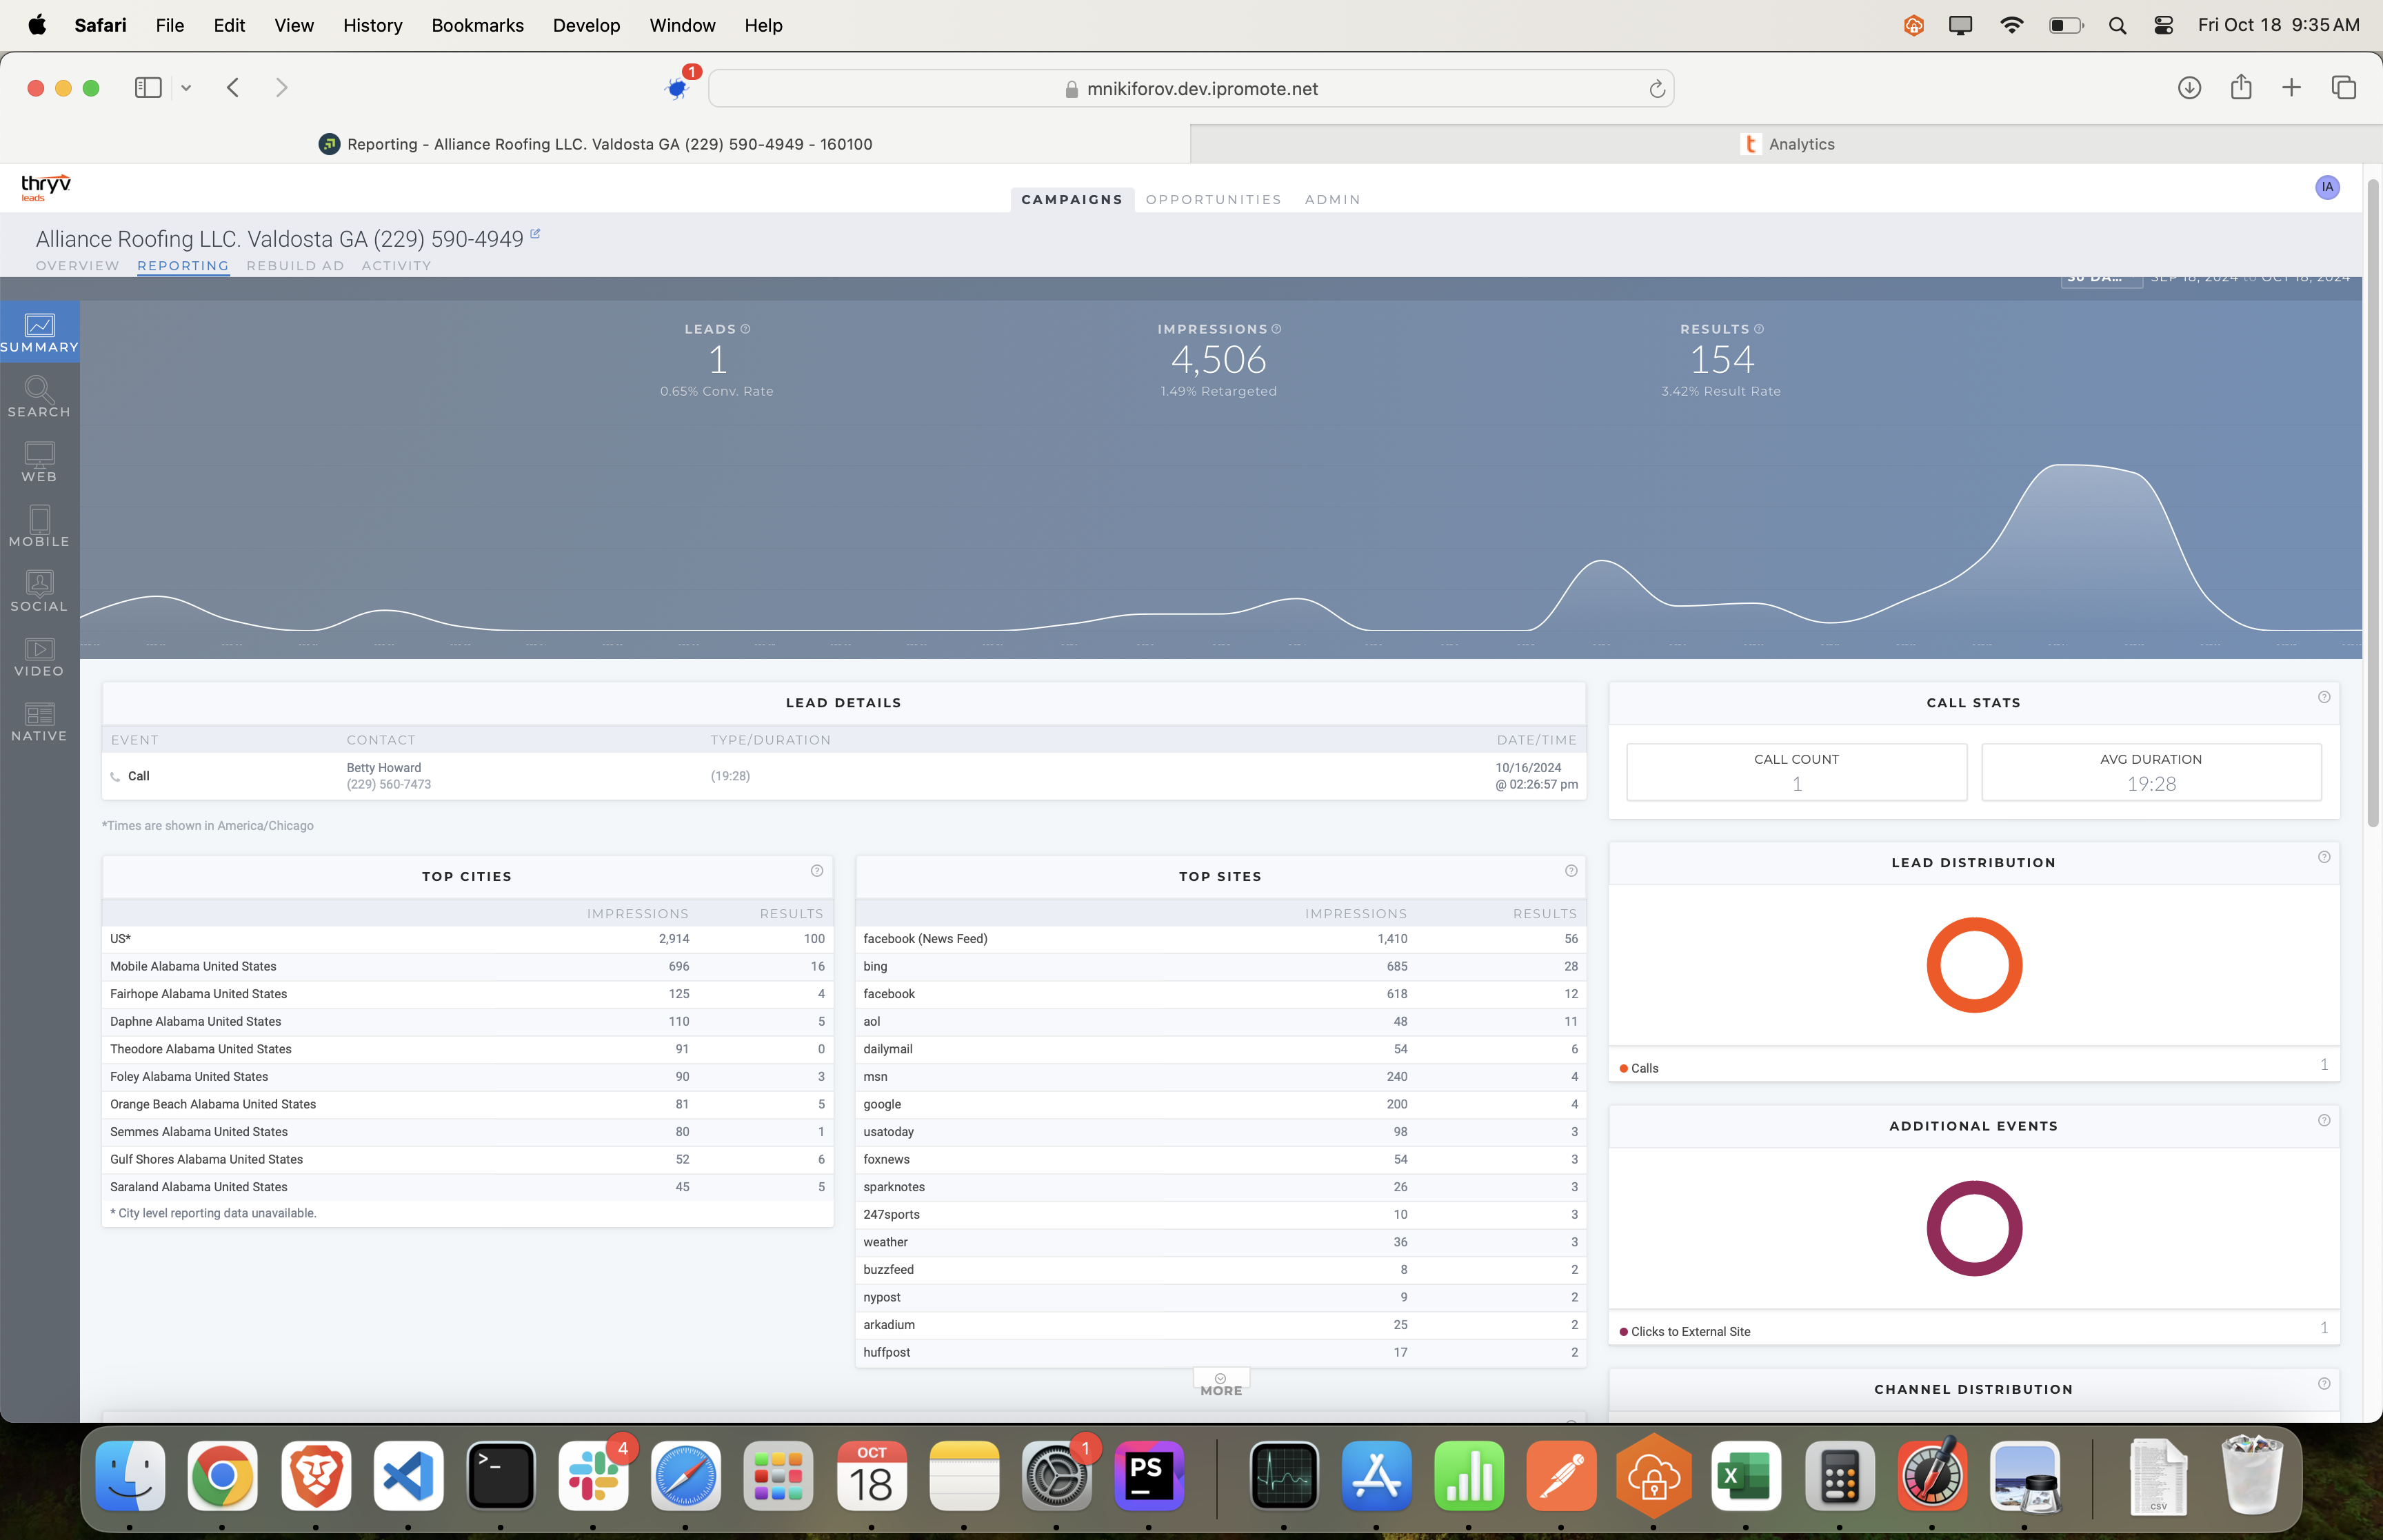Click the orange Lead Distribution donut chart
The image size is (2383, 1540).
(1974, 965)
